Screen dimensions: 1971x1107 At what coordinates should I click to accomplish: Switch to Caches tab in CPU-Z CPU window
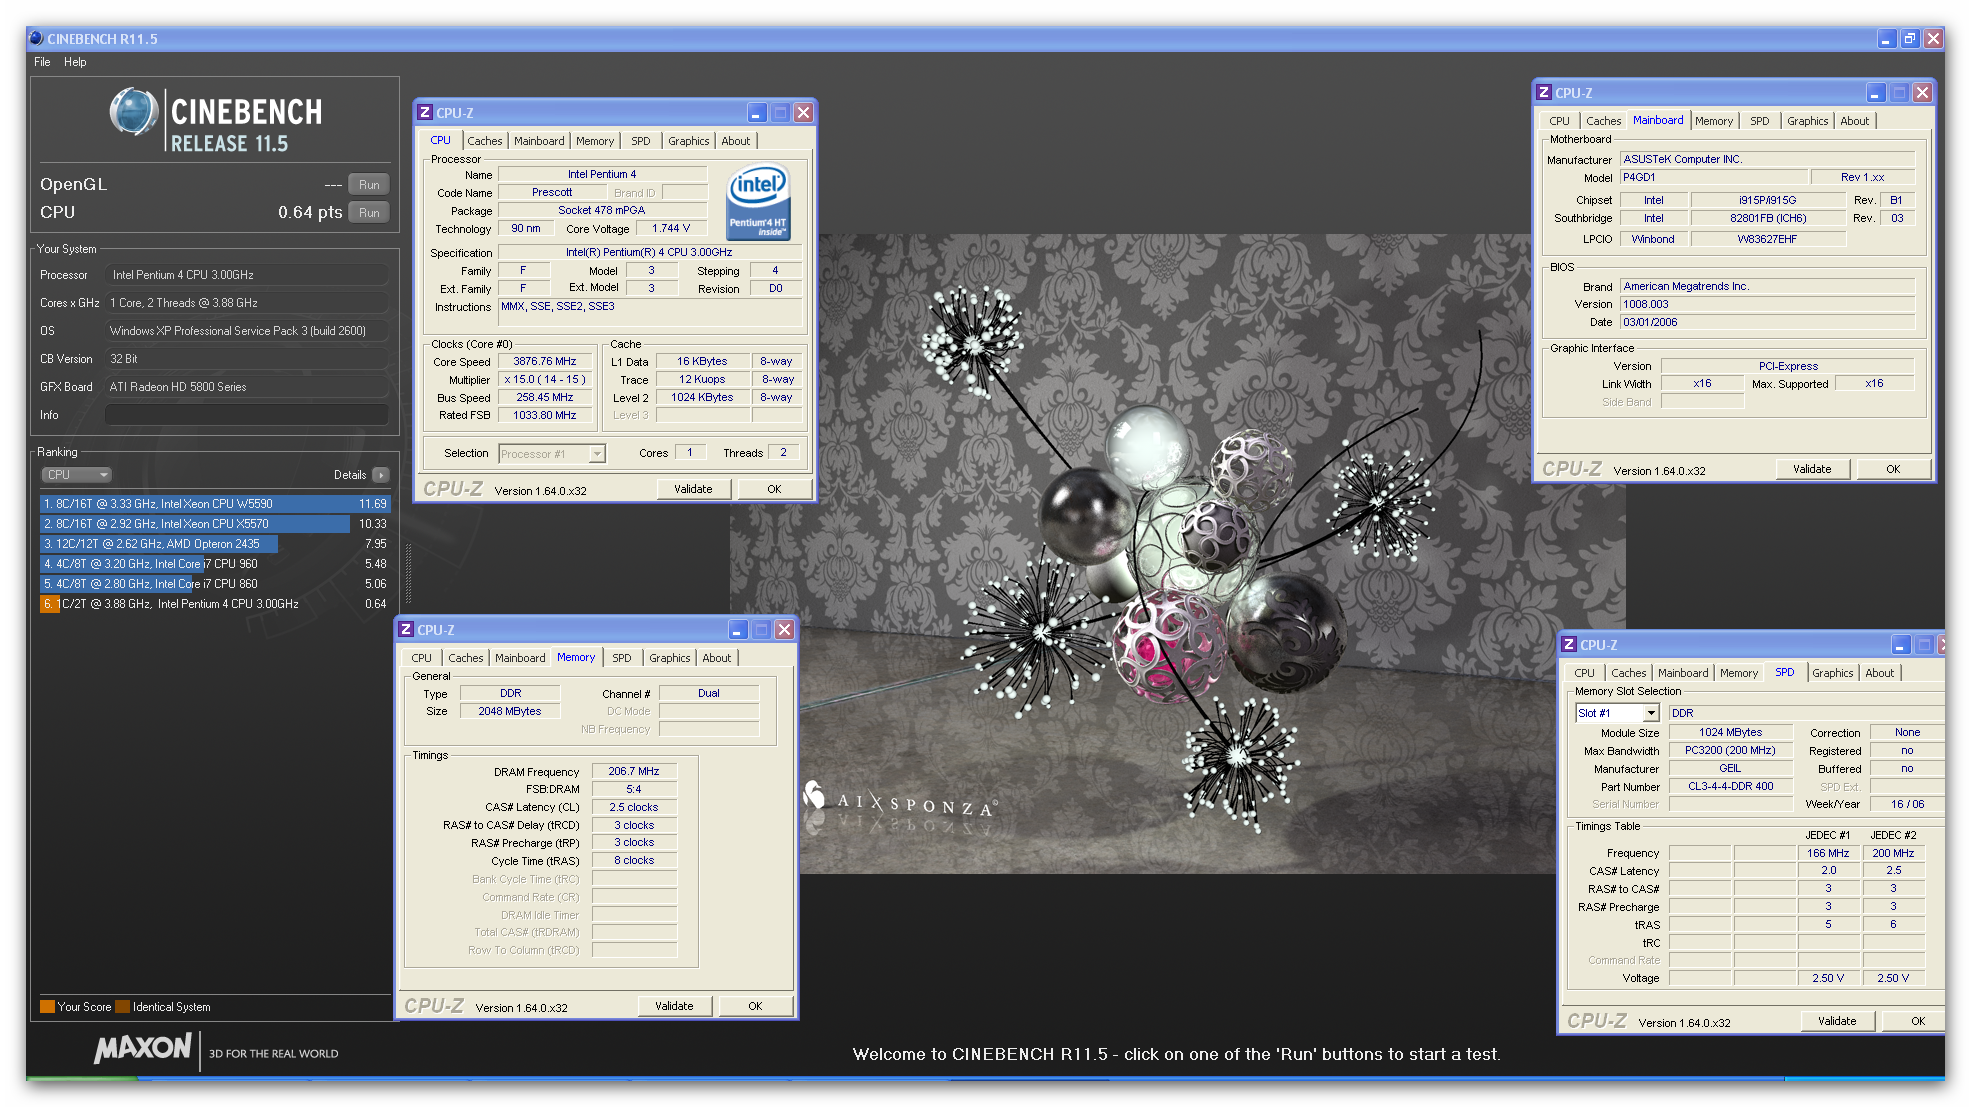point(485,141)
